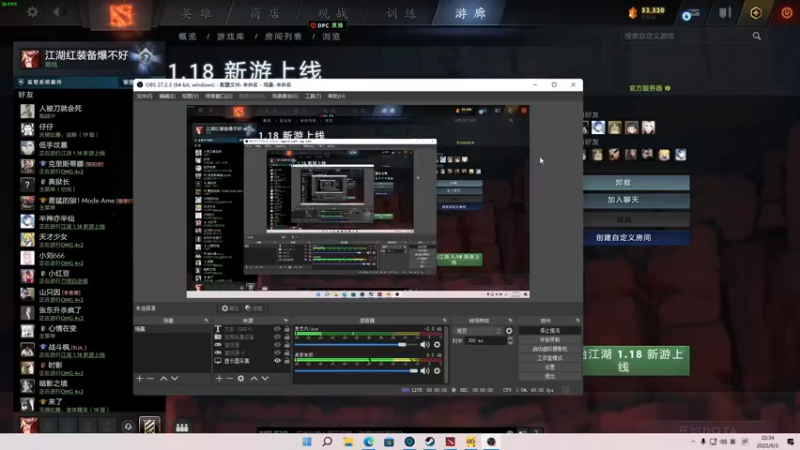Remove the selected scene with minus icon
Image resolution: width=800 pixels, height=450 pixels.
(151, 379)
